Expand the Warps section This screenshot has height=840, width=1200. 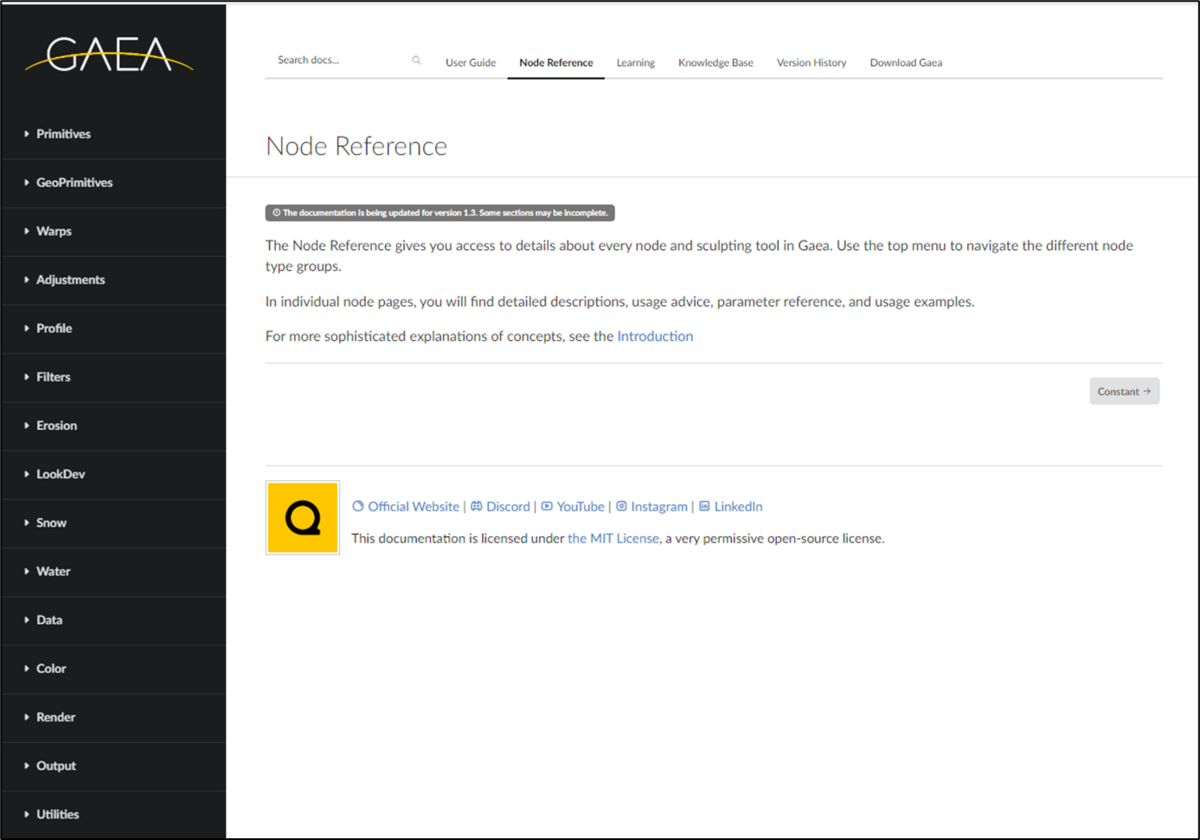pos(113,231)
